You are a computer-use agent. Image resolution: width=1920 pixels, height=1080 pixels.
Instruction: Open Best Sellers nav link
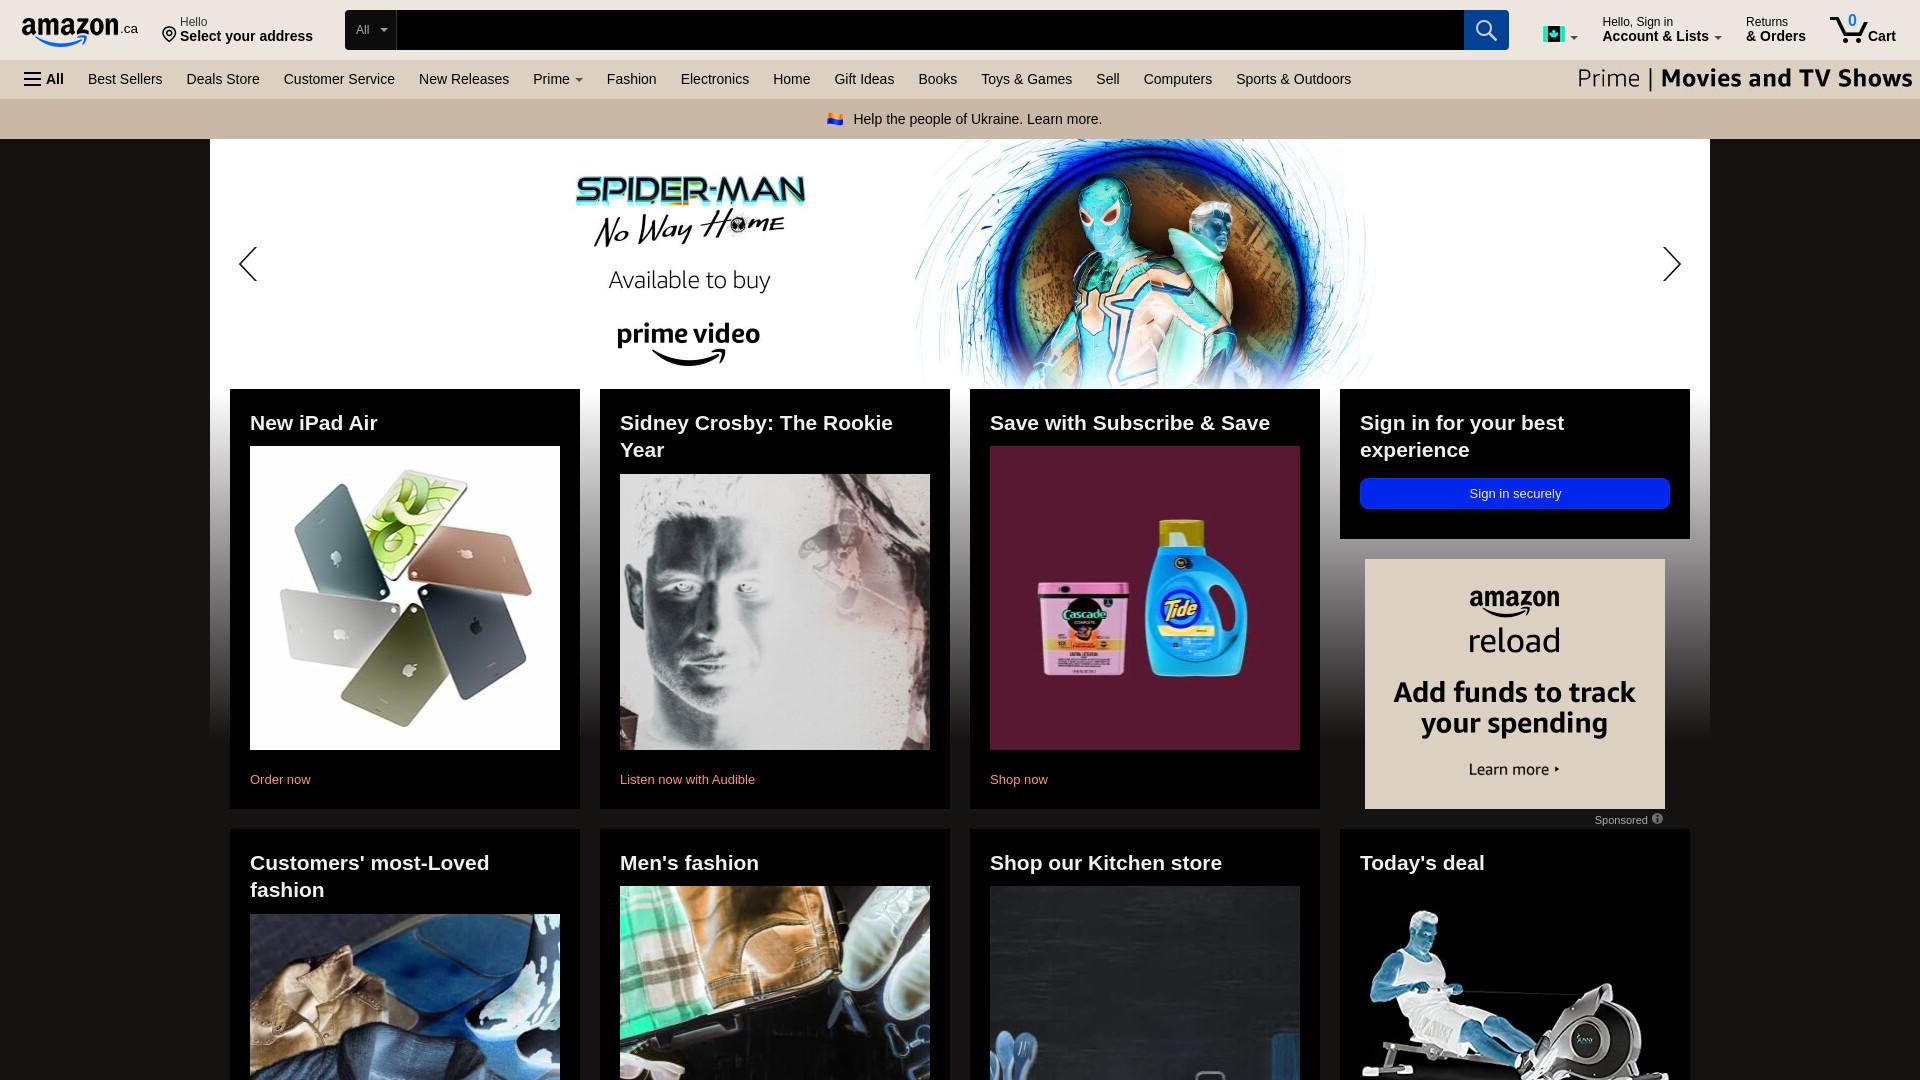pyautogui.click(x=125, y=79)
